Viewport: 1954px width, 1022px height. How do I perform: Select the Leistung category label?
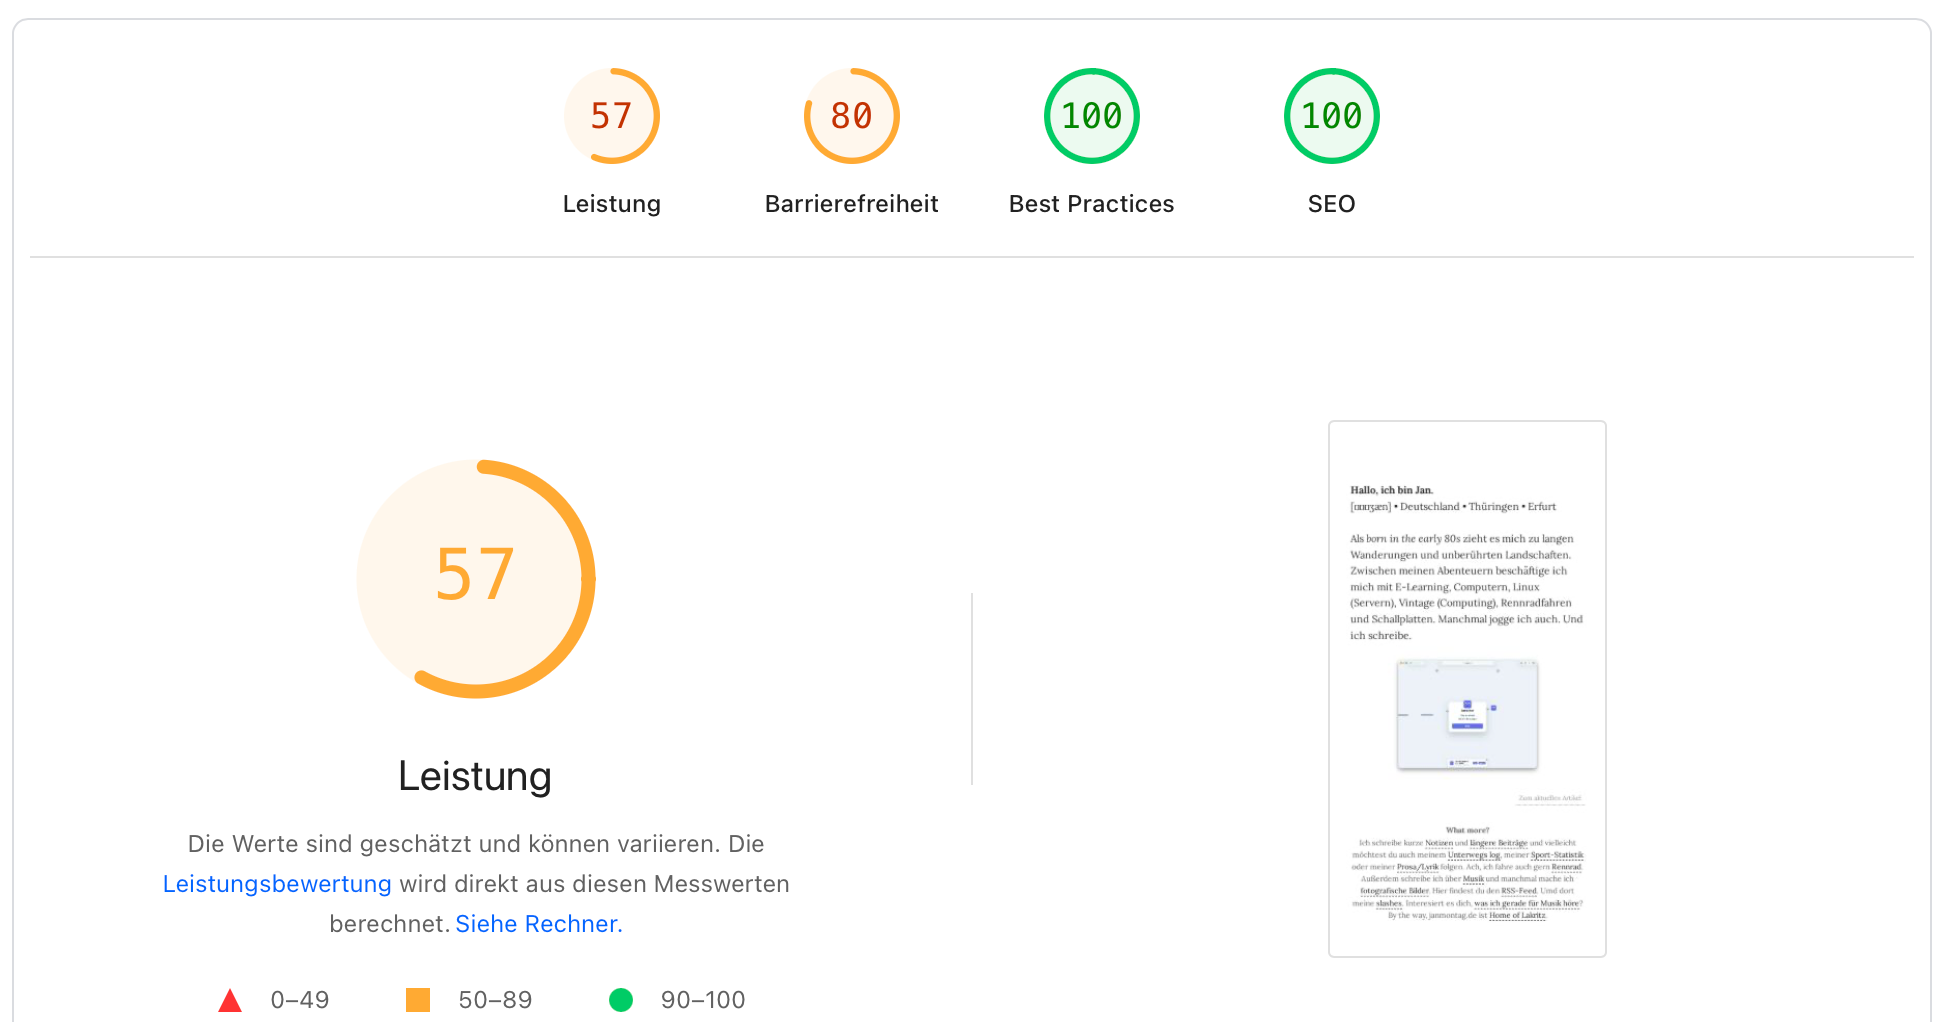(x=611, y=203)
